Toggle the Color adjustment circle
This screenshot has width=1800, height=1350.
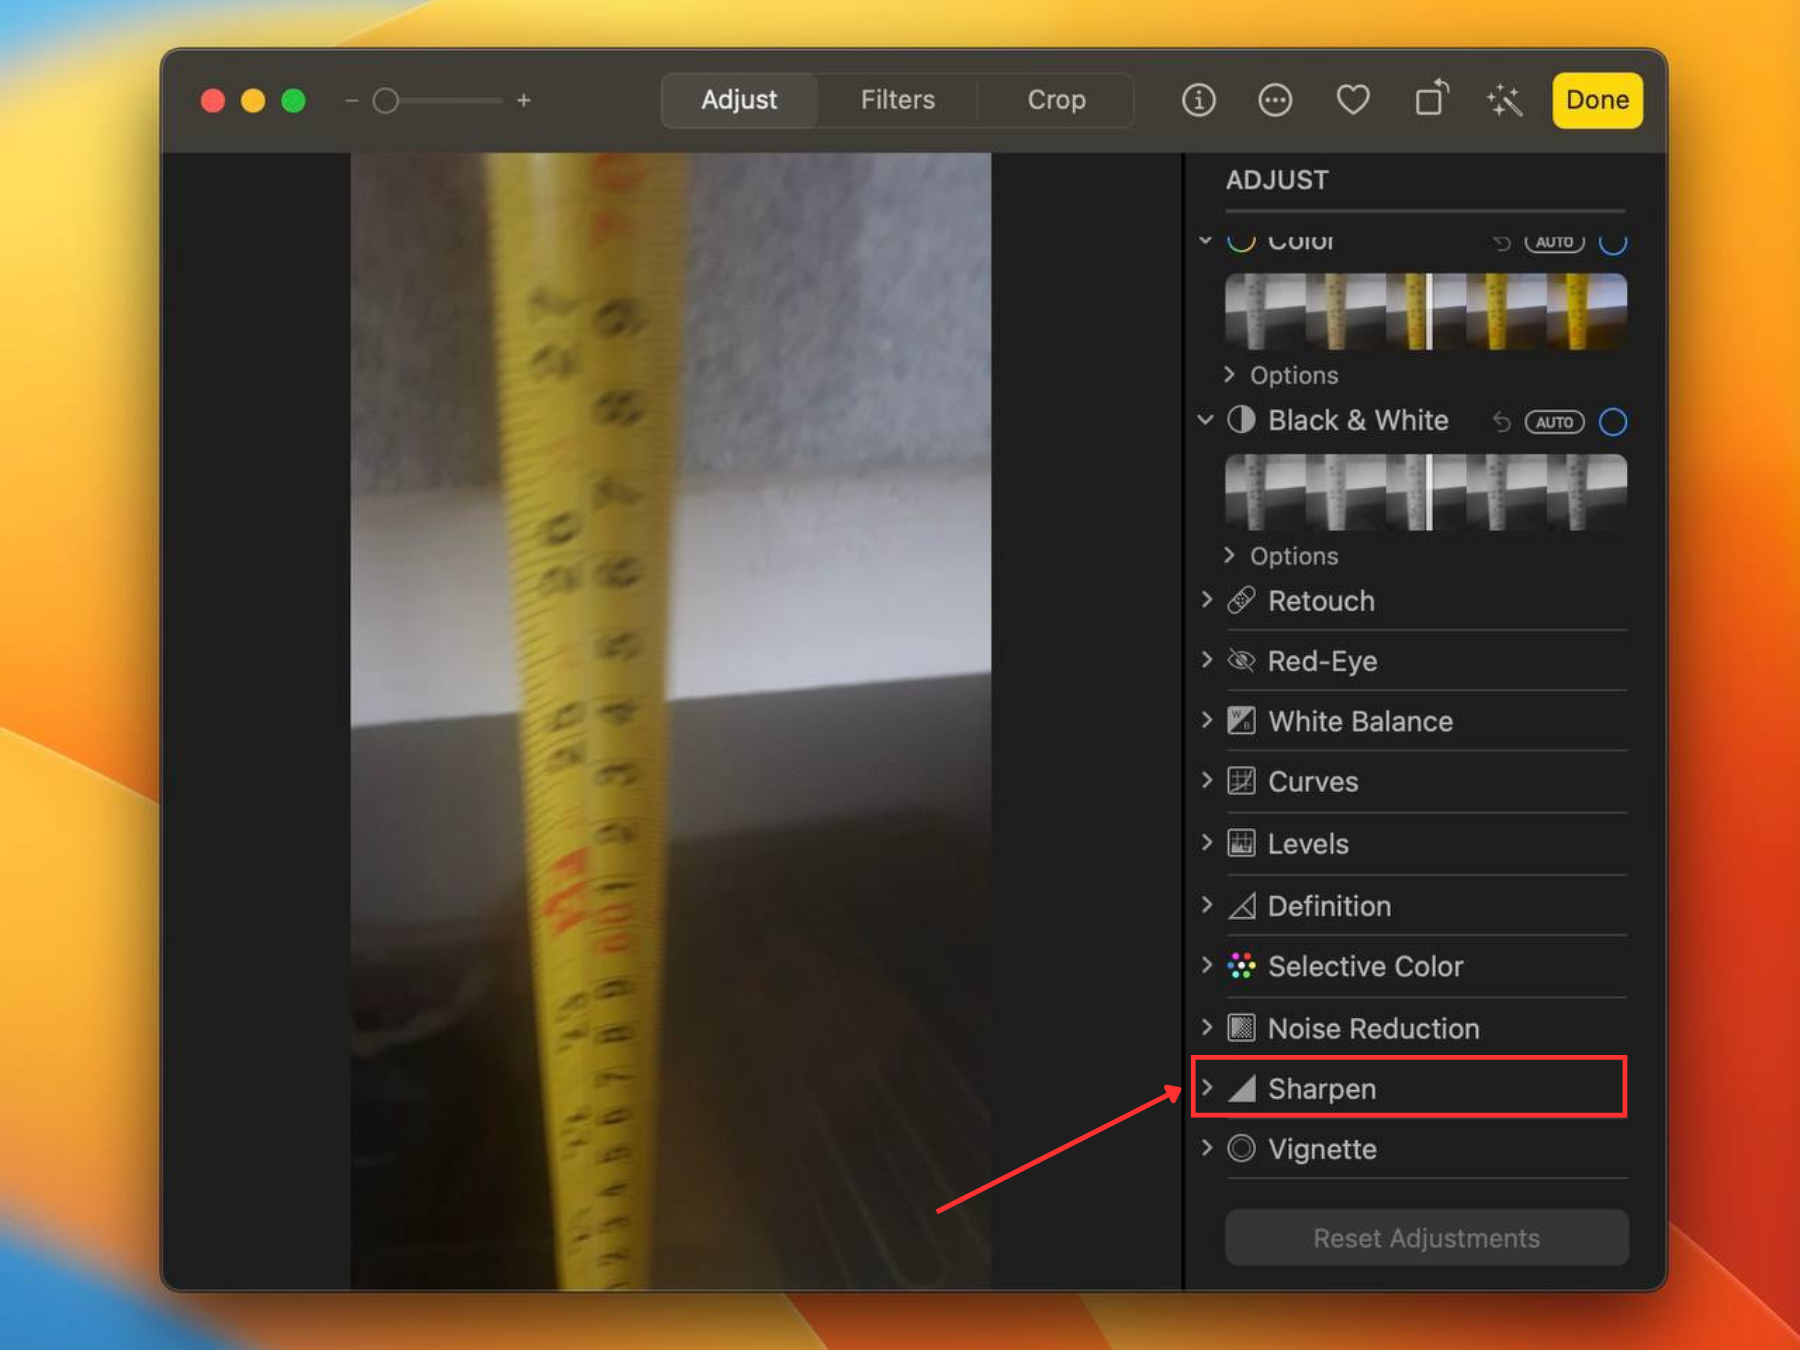(1612, 243)
